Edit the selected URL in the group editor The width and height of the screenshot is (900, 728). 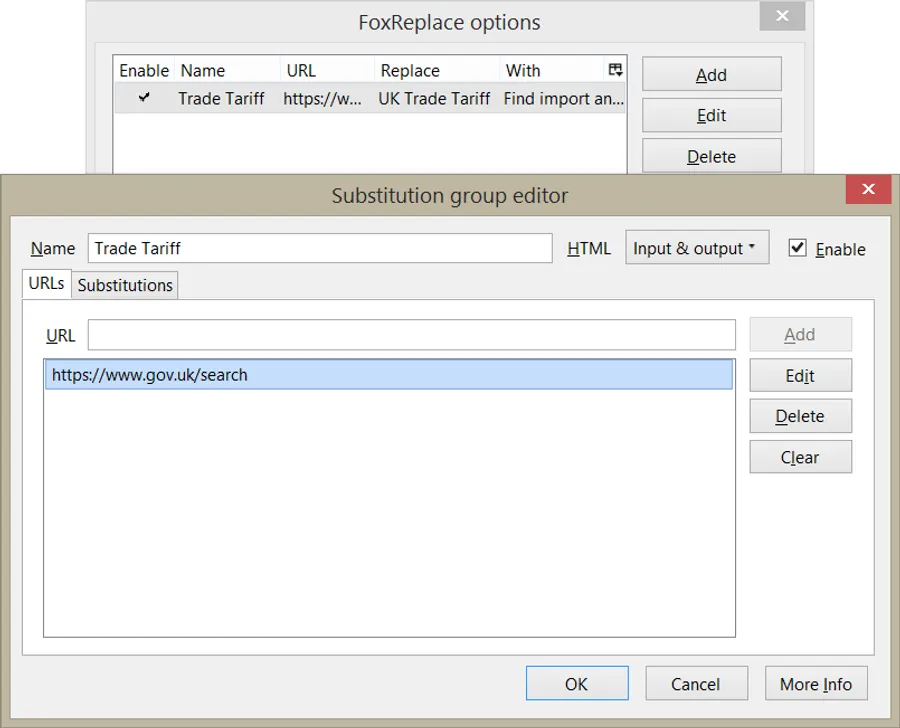coord(800,375)
